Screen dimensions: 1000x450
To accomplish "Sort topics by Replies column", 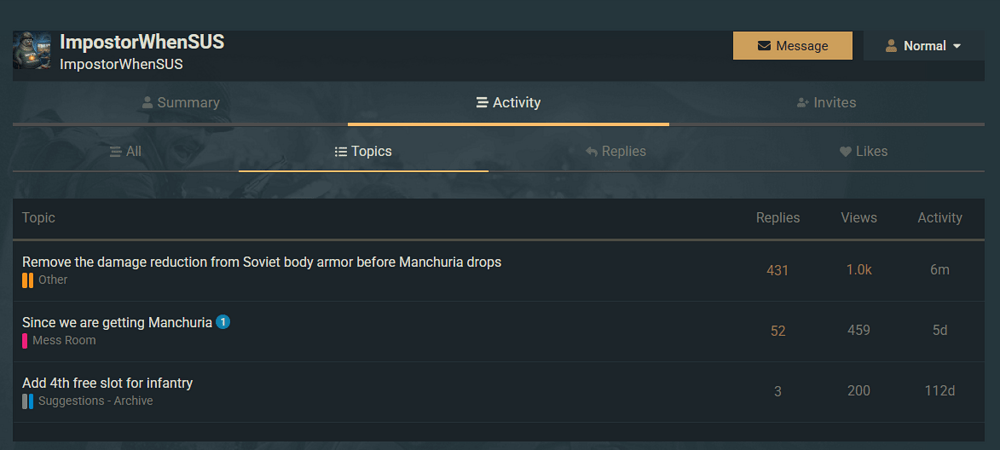I will pyautogui.click(x=777, y=218).
